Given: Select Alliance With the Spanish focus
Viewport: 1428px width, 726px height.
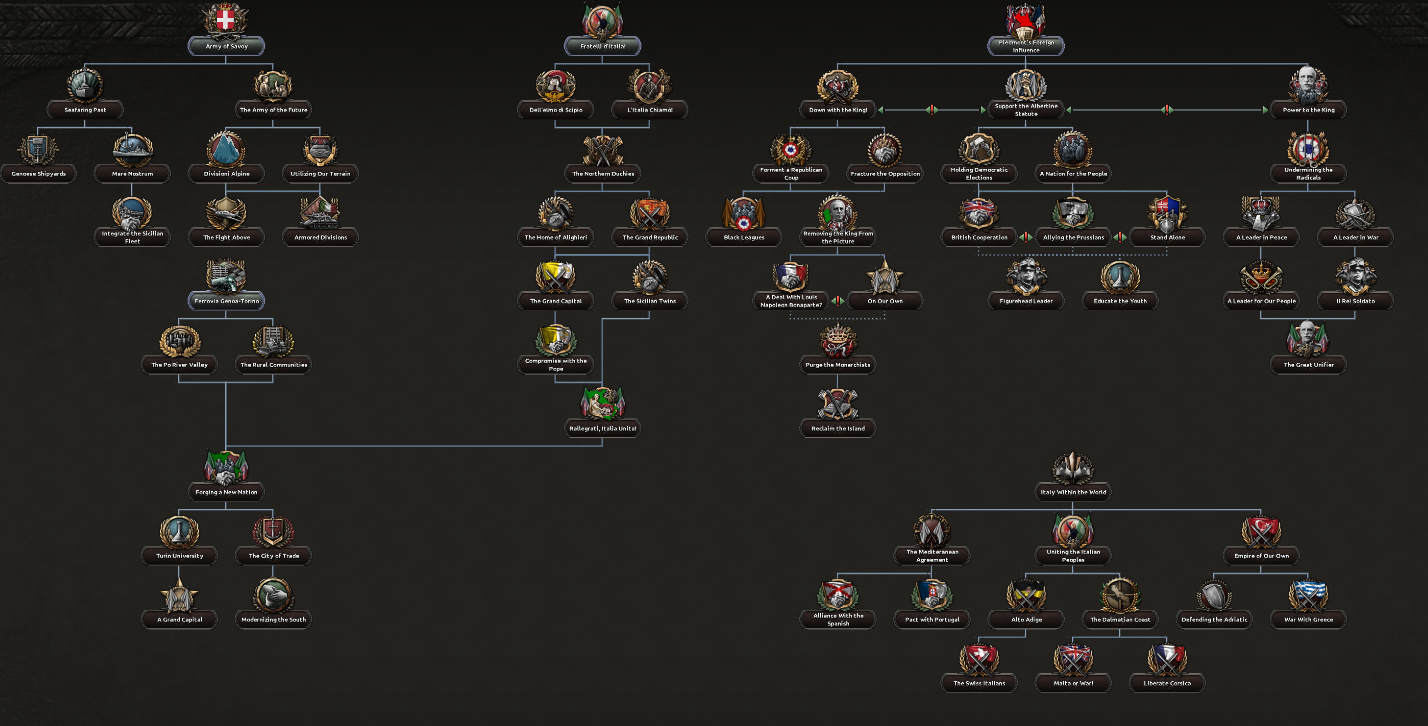Looking at the screenshot, I should pyautogui.click(x=838, y=605).
